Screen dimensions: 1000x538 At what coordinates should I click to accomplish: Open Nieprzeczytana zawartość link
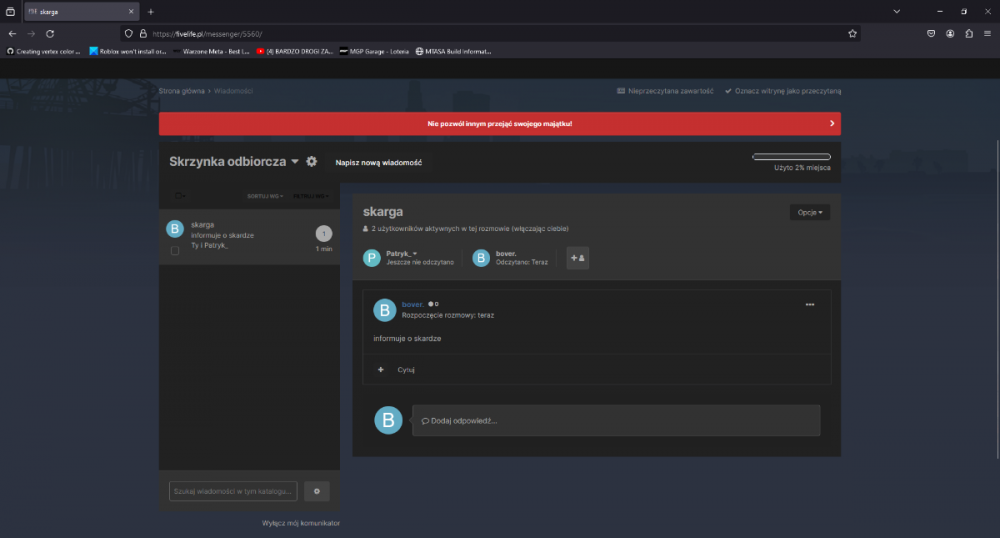[x=665, y=91]
